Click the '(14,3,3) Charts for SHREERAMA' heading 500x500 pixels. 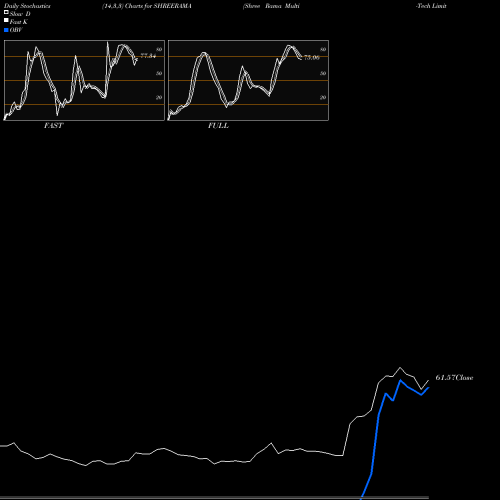point(147,6)
